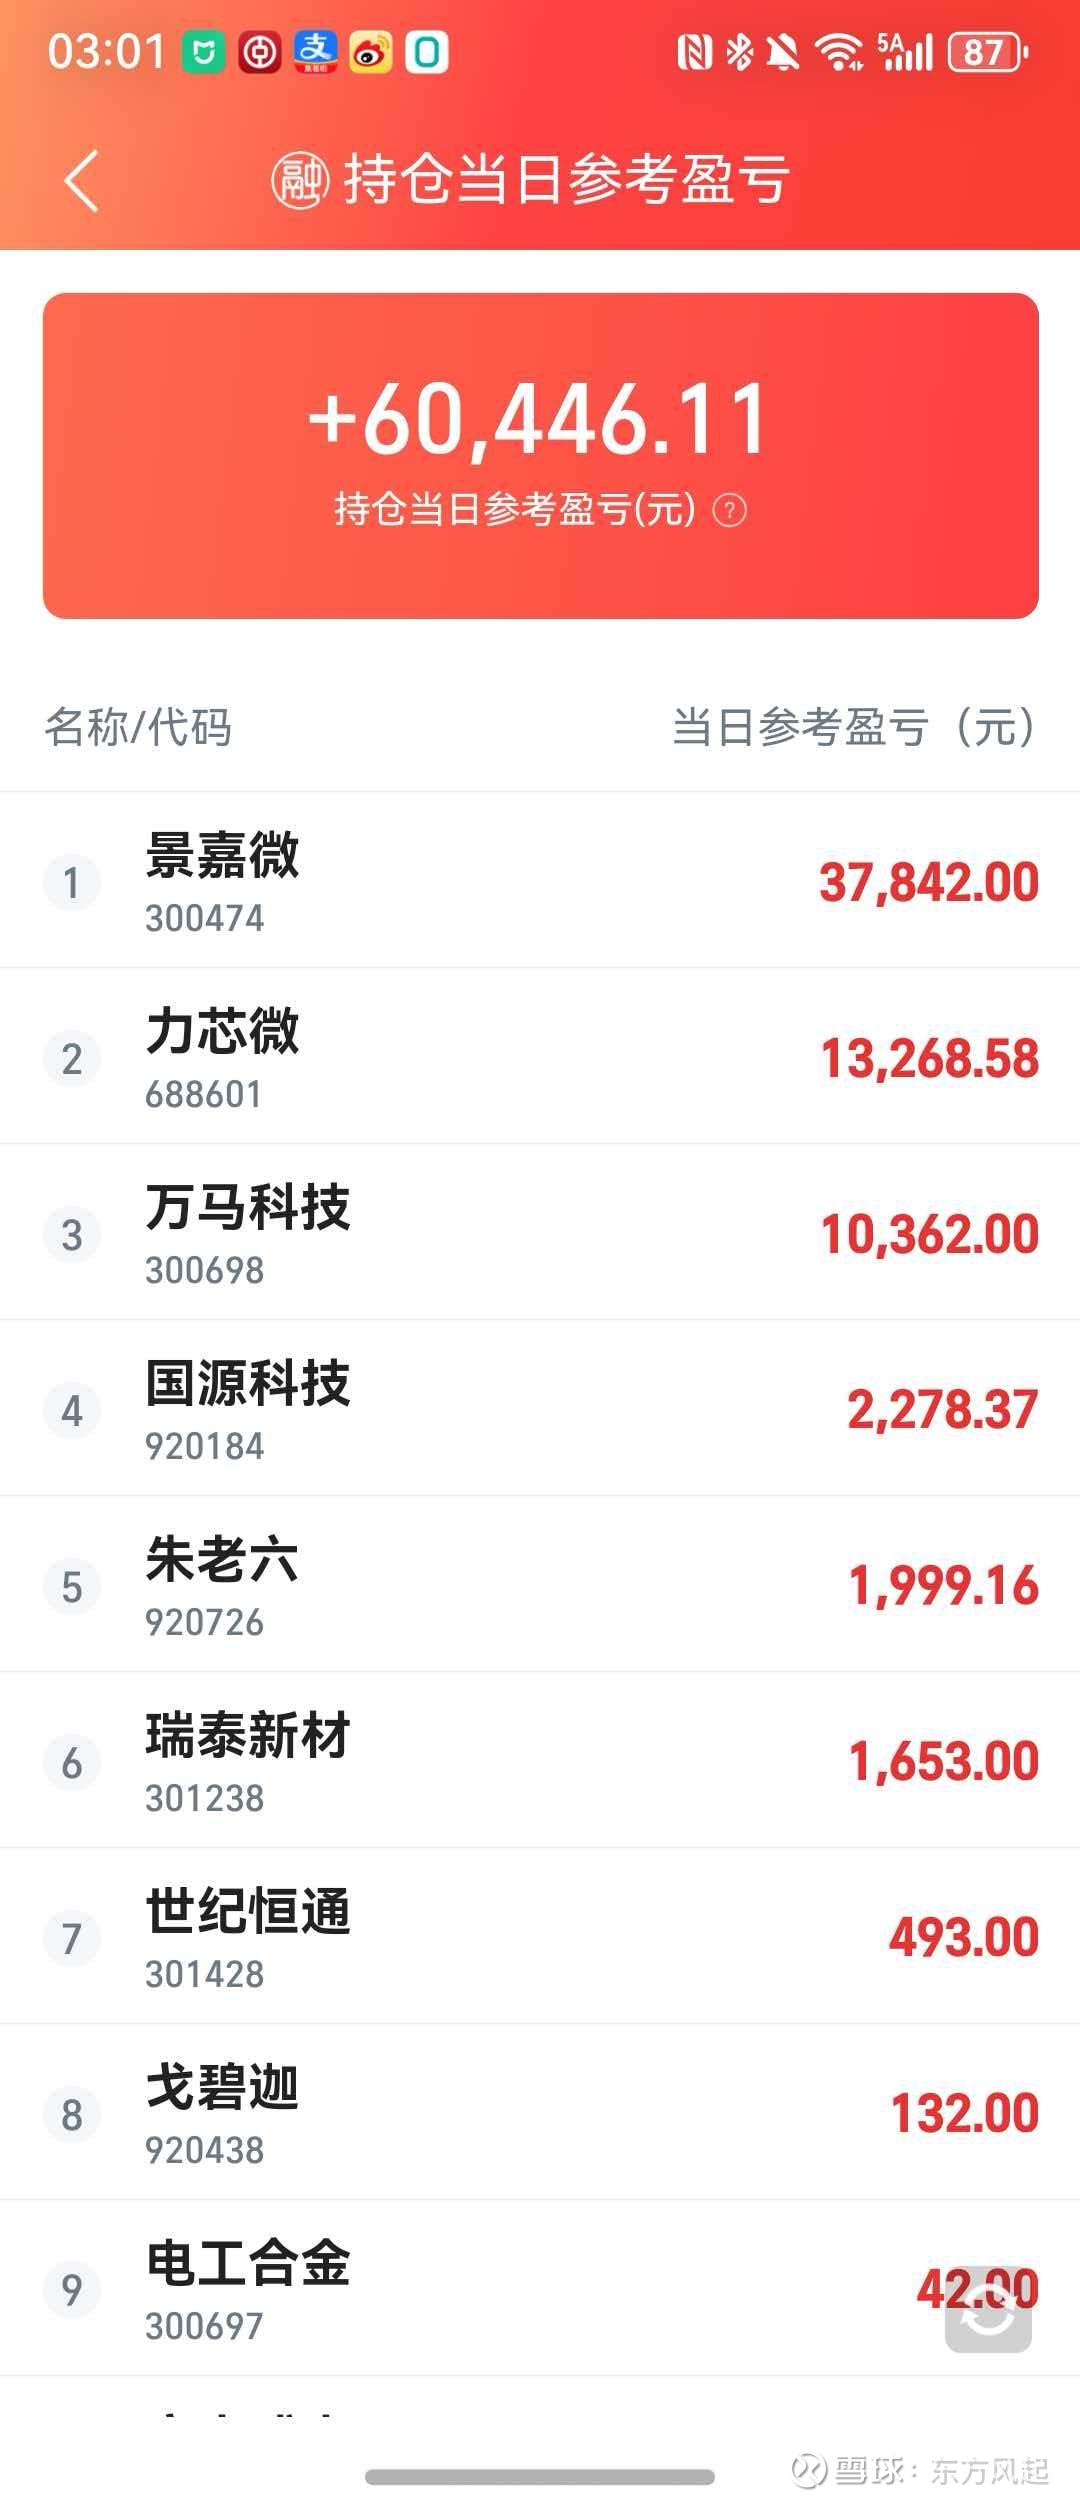Screen dimensions: 1080x2504
Task: Tap the battery indicator showing 87
Action: [988, 52]
